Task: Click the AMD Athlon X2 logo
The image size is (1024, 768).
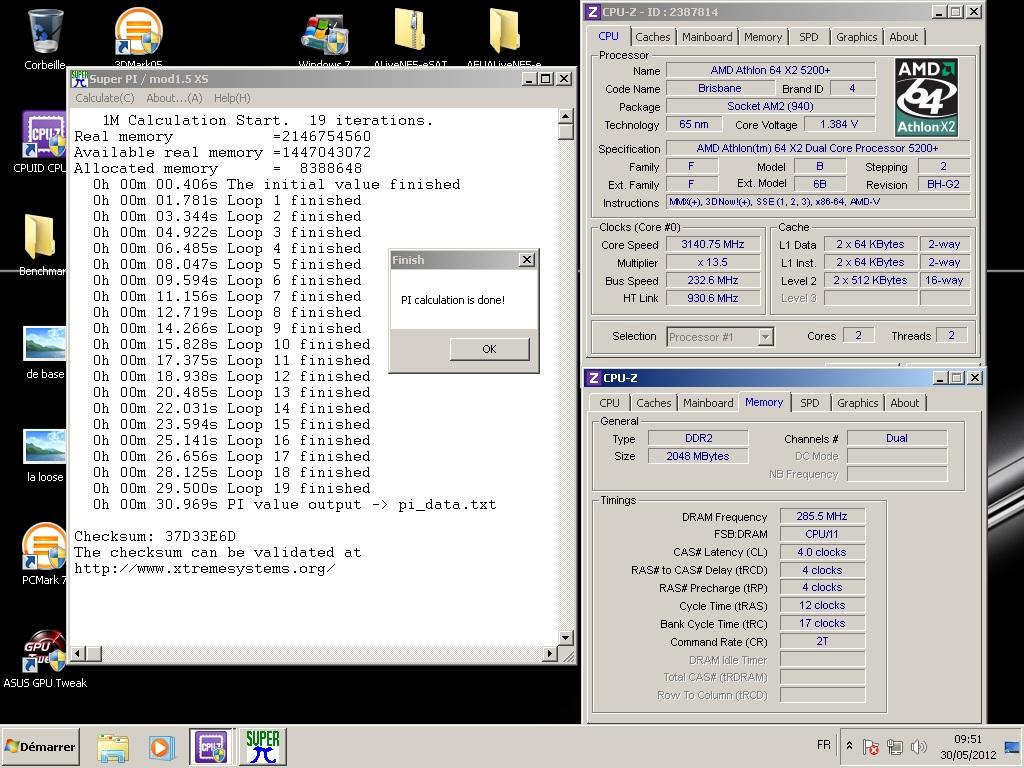Action: coord(927,97)
